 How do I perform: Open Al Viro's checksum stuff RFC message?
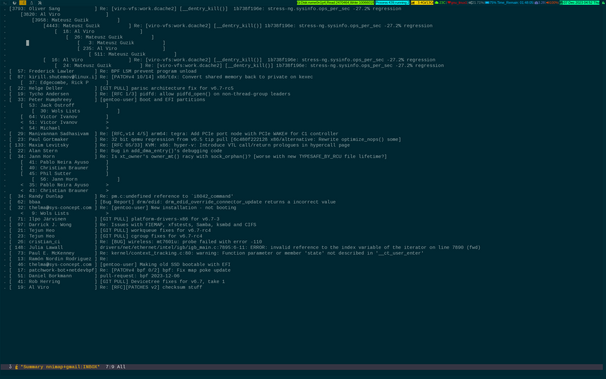click(106, 287)
